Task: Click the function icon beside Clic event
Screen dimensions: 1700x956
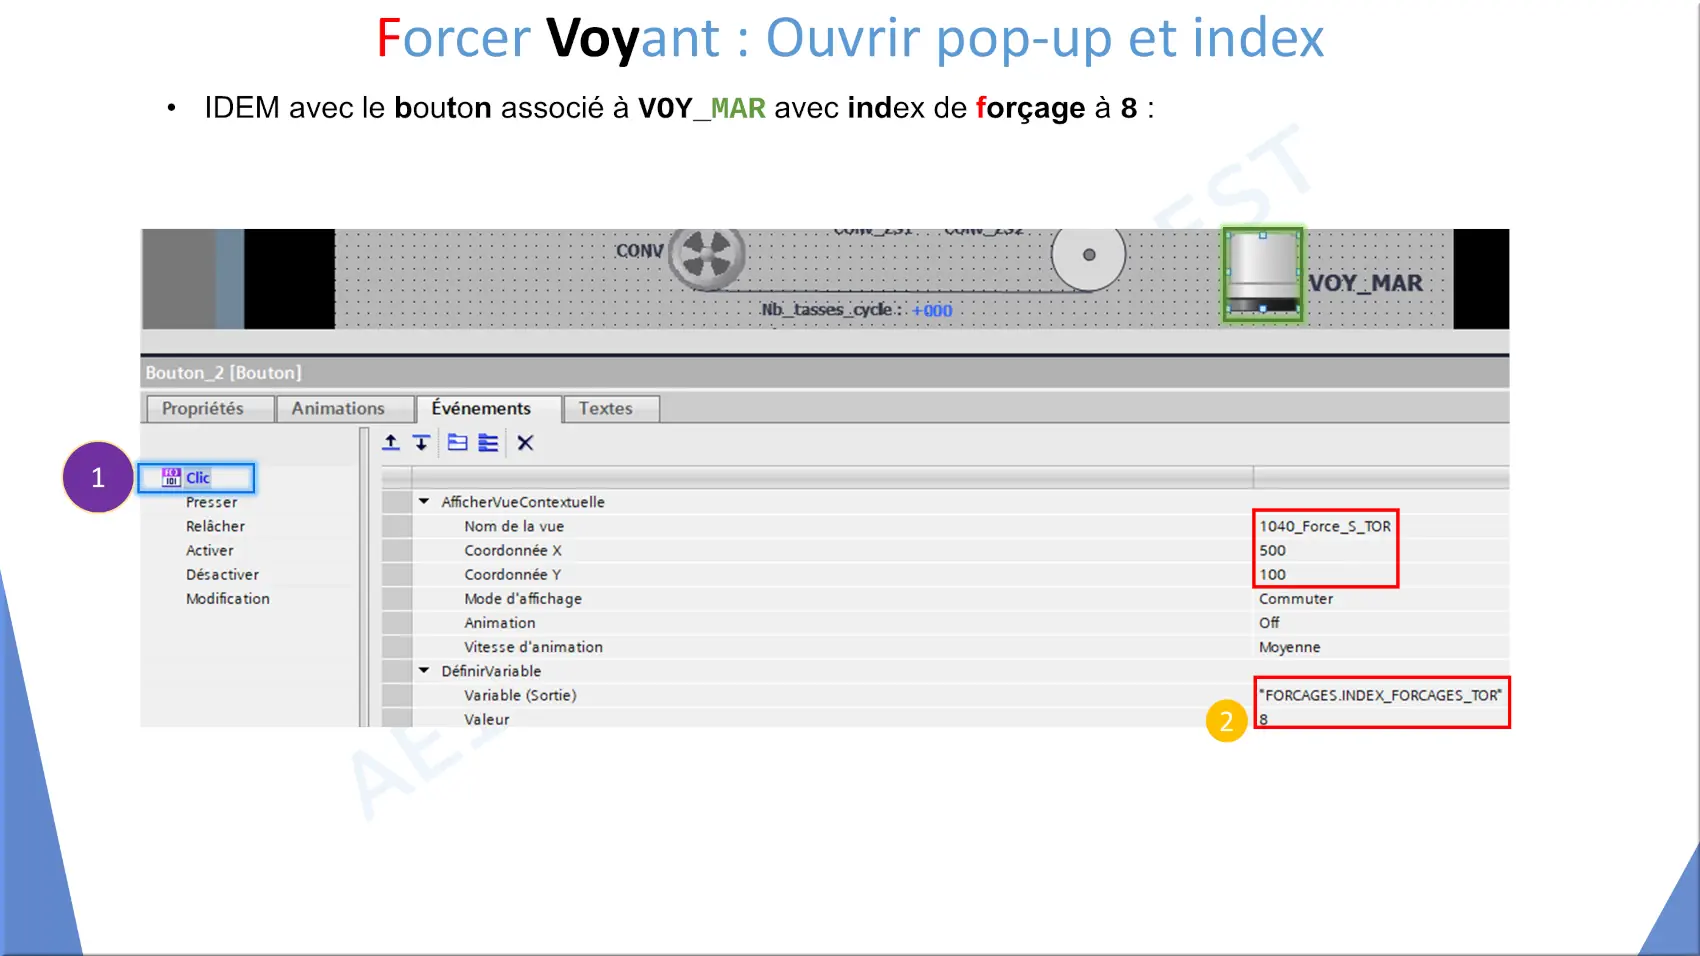Action: (x=171, y=478)
